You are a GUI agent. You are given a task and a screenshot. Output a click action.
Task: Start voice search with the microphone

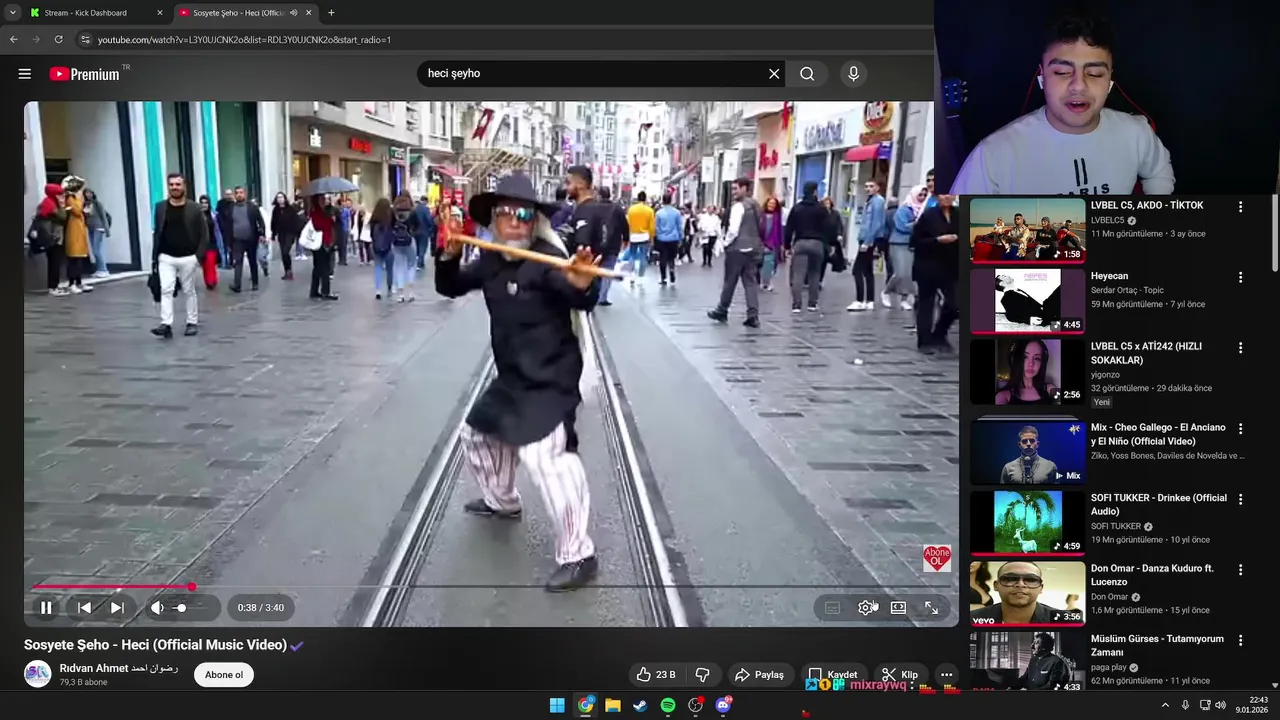click(853, 74)
